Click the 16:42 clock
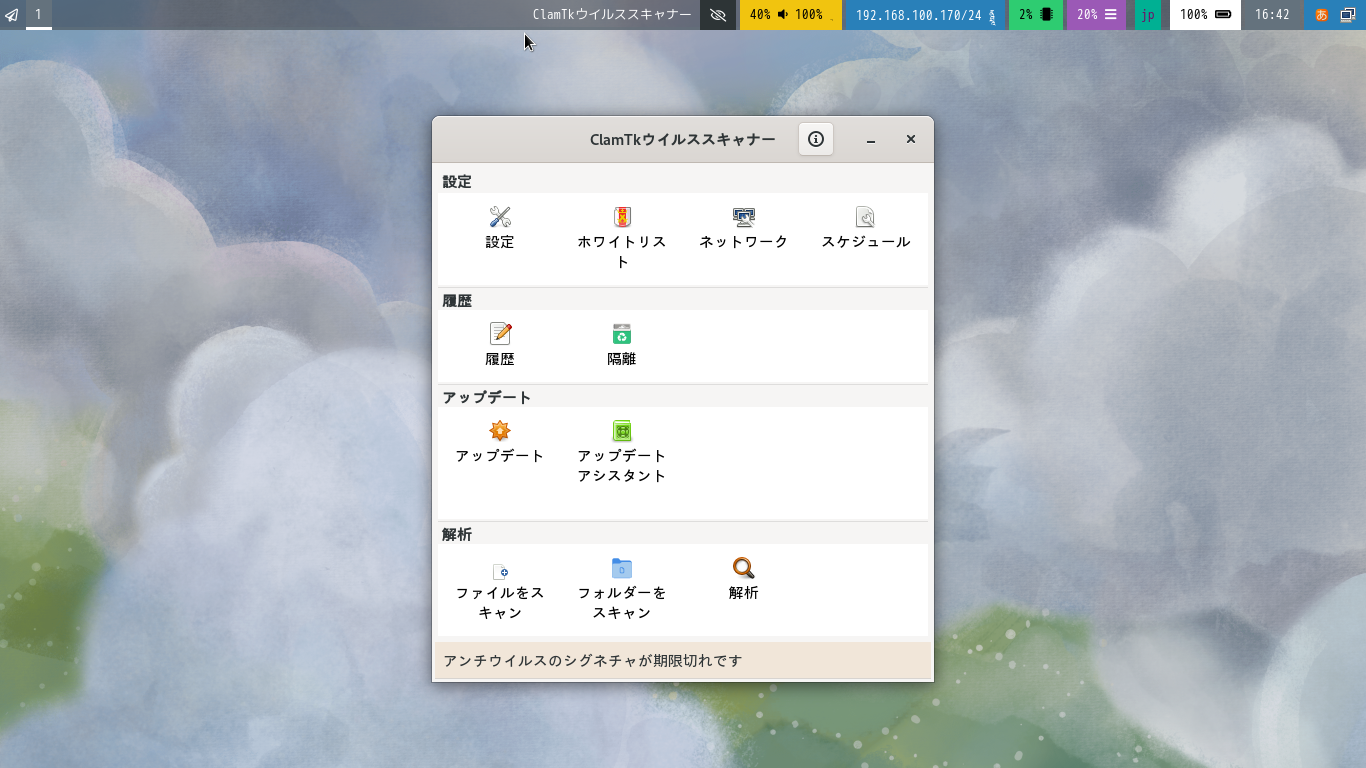 pos(1272,15)
